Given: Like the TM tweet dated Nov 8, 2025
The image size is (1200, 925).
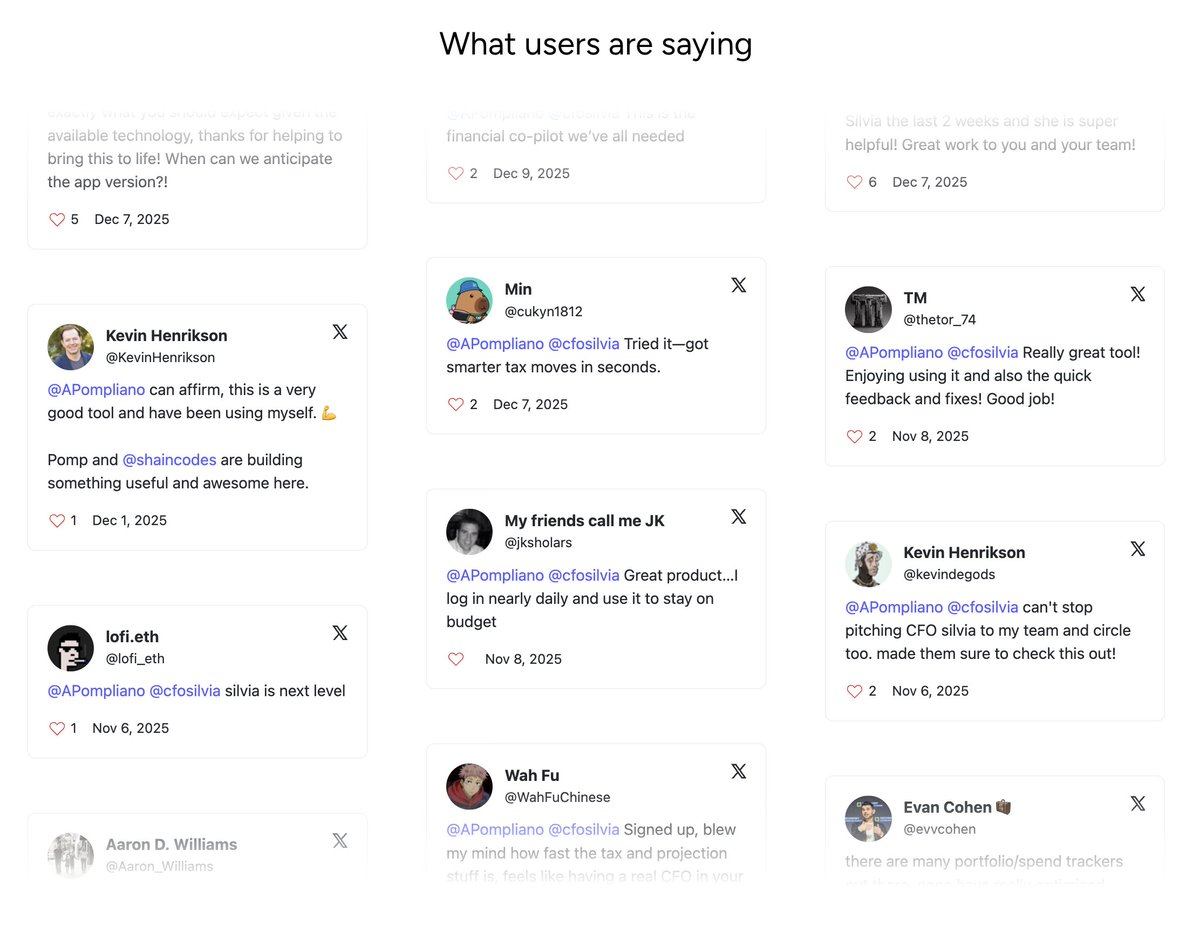Looking at the screenshot, I should [x=855, y=437].
